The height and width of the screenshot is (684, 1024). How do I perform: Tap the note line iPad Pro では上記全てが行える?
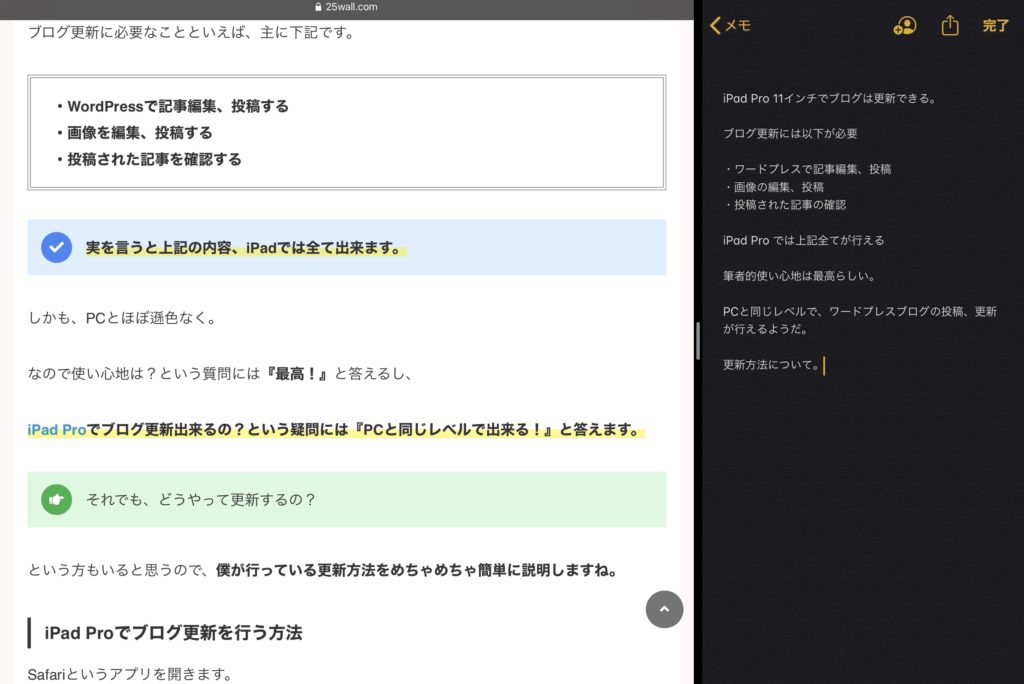coord(803,240)
